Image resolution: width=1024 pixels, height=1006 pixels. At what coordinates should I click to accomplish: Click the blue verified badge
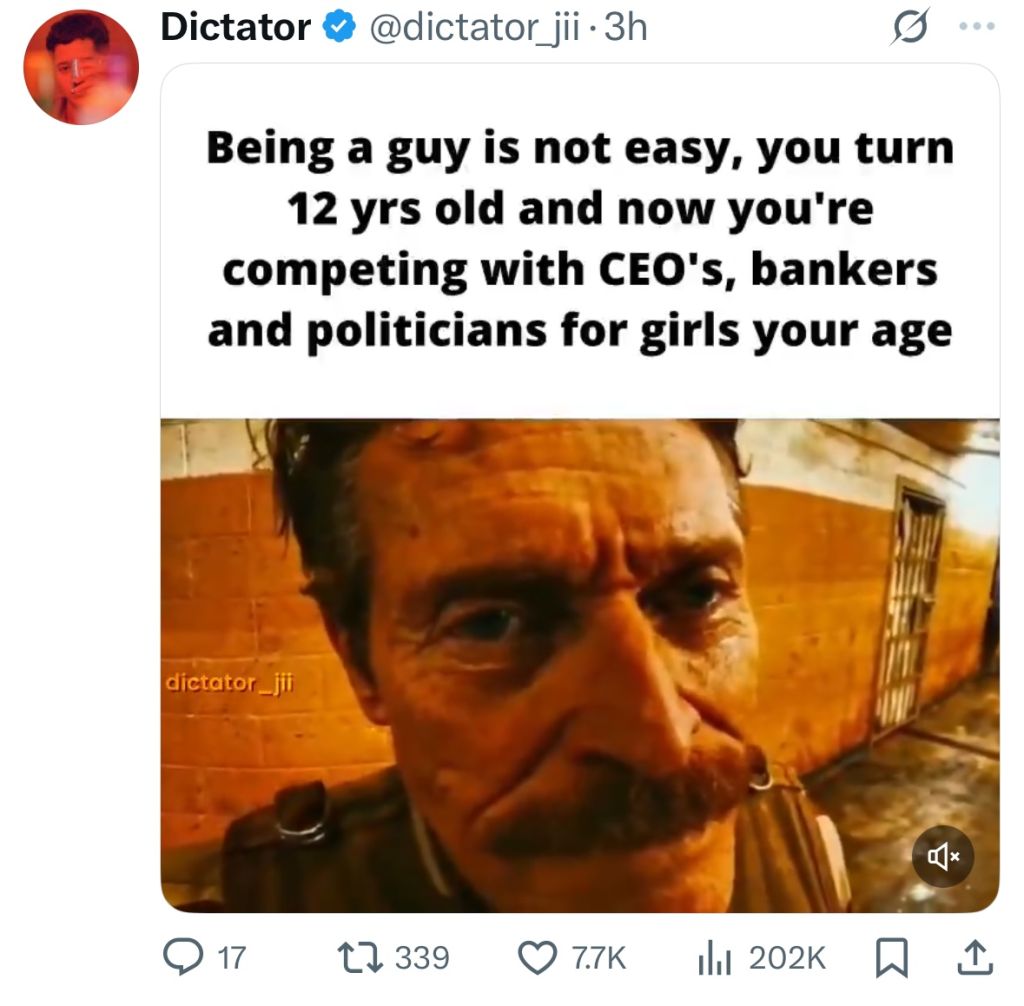pos(340,27)
